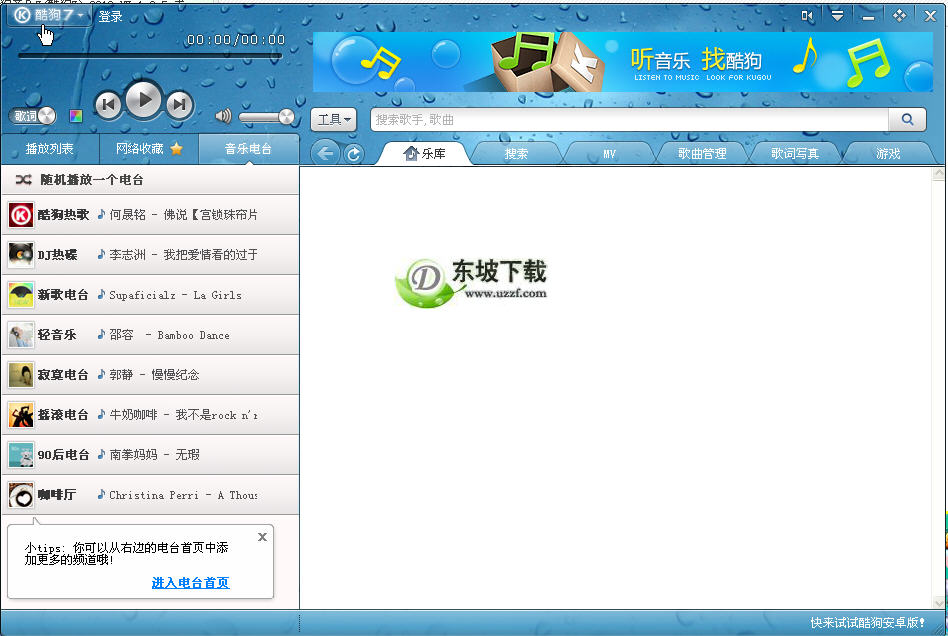Open the 进入电台首页 link
Viewport: 948px width, 636px height.
pyautogui.click(x=190, y=583)
